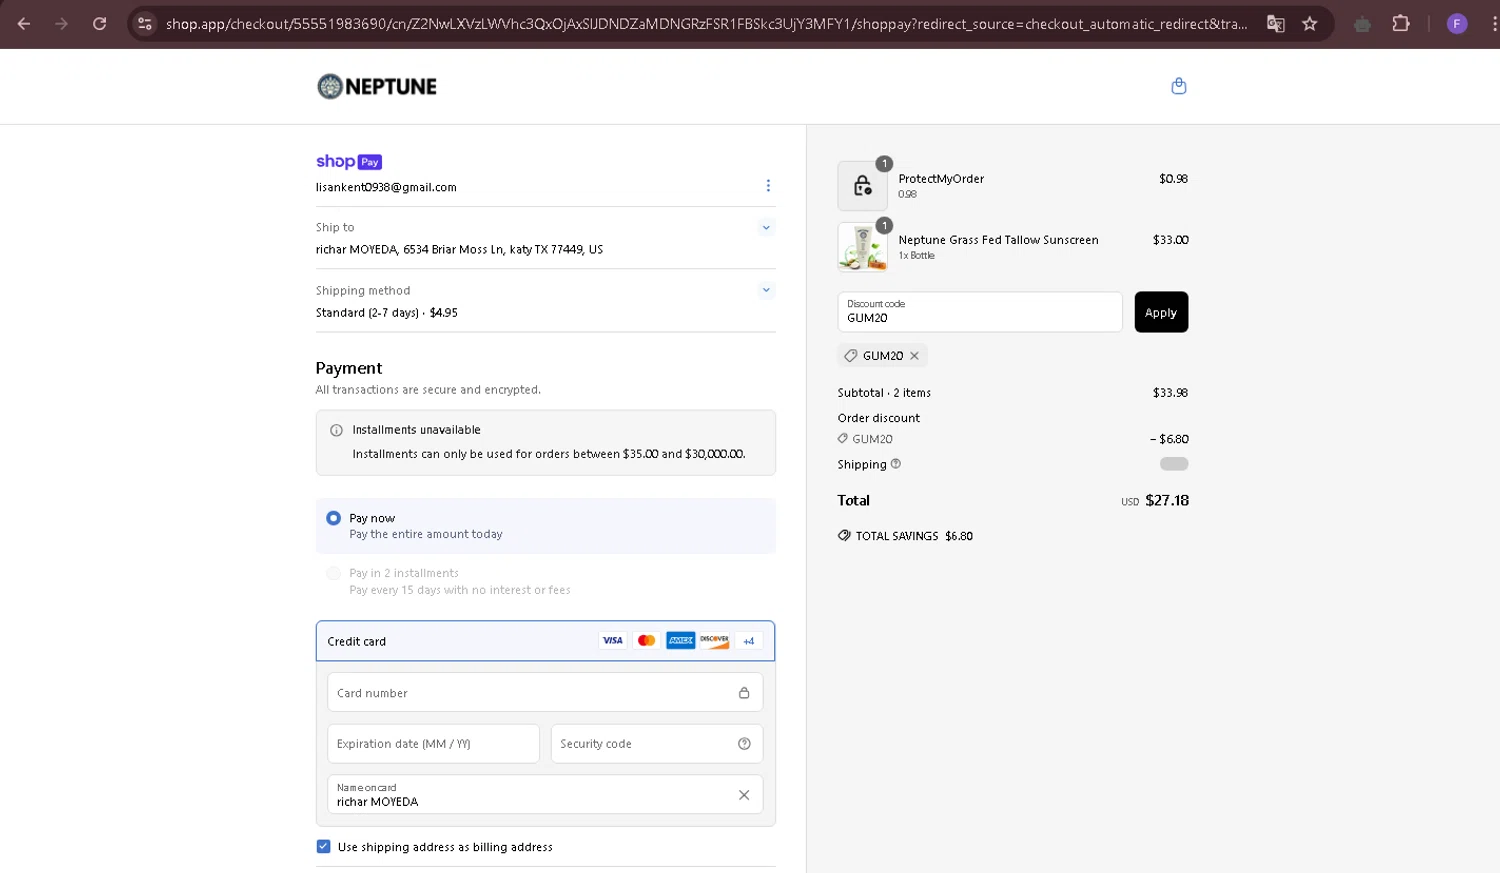This screenshot has width=1500, height=873.
Task: Open the shopping bag cart icon
Action: (1179, 86)
